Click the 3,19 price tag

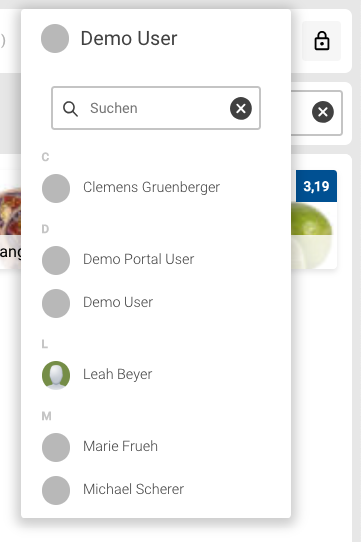[x=316, y=186]
